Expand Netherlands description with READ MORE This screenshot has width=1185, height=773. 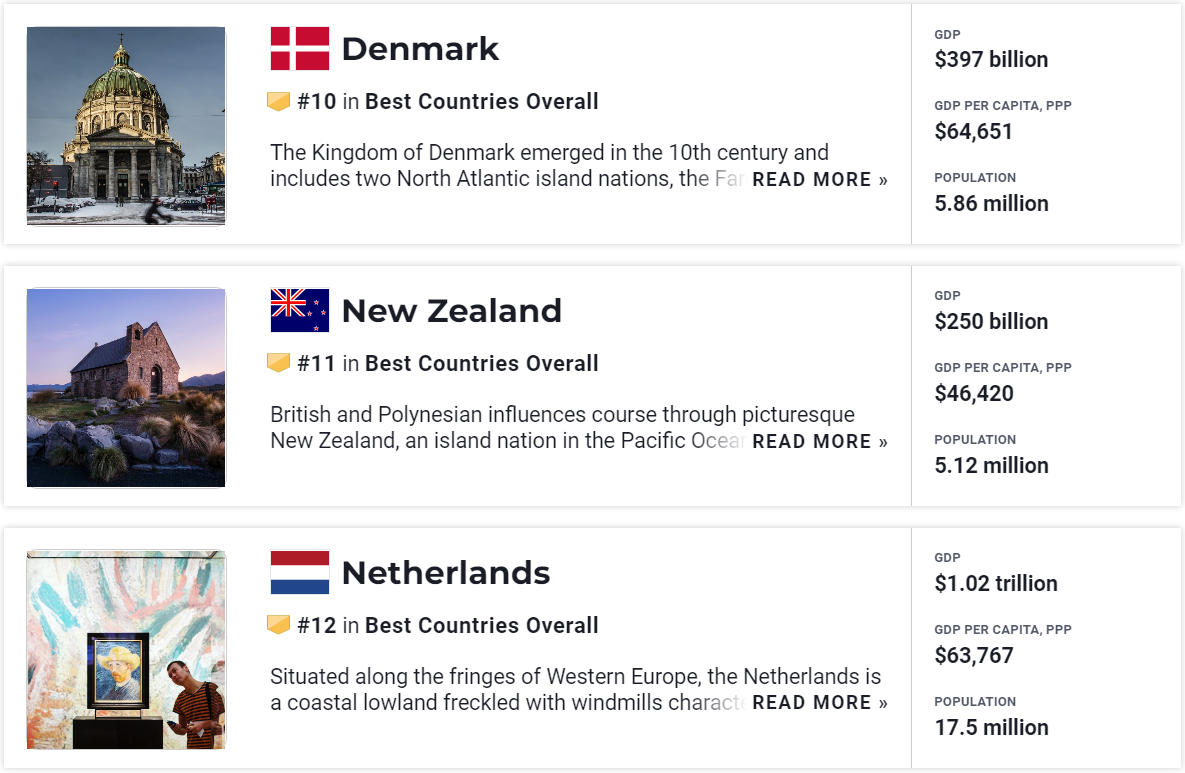[x=820, y=703]
